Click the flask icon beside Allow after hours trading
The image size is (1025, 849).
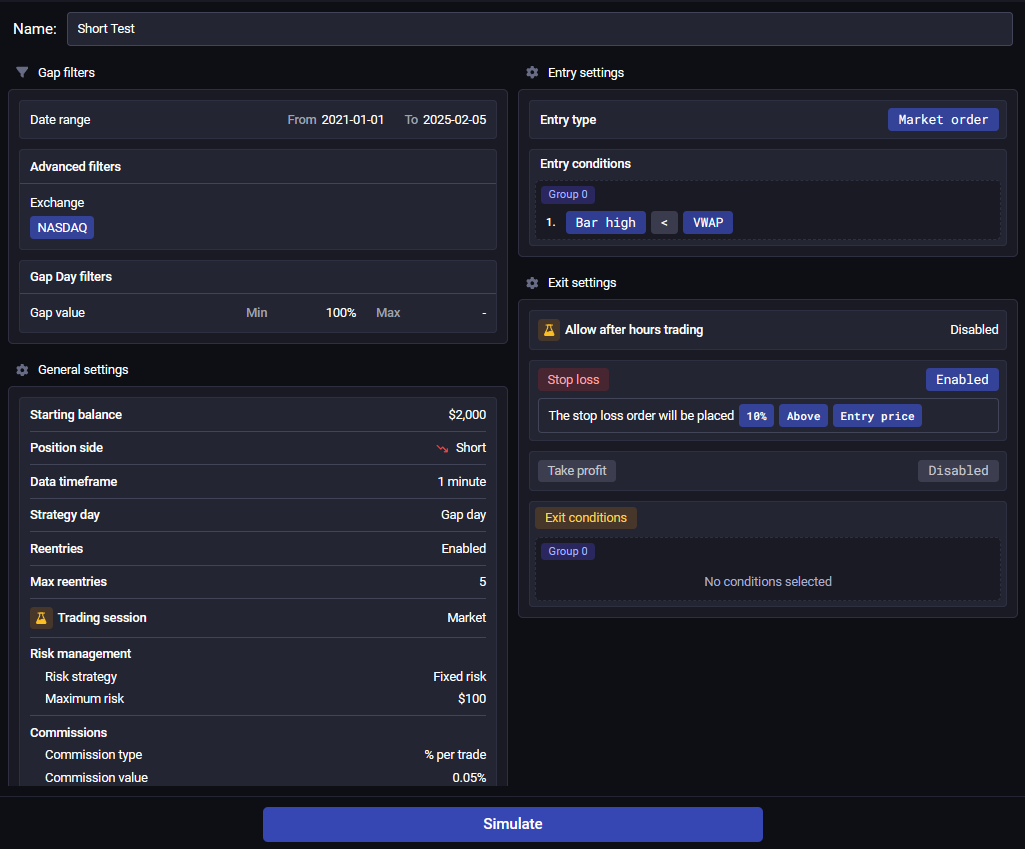(x=549, y=330)
